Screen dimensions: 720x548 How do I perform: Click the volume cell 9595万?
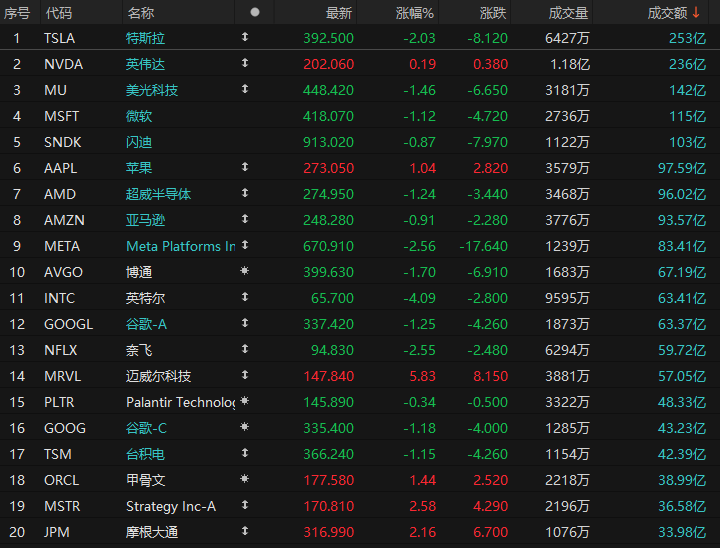click(x=567, y=298)
